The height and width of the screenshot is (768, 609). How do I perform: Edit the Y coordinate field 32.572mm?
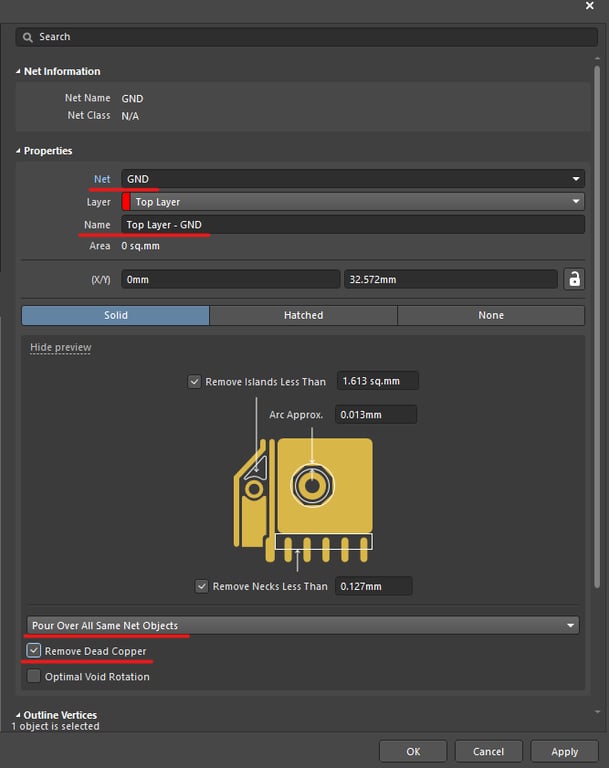(x=451, y=279)
